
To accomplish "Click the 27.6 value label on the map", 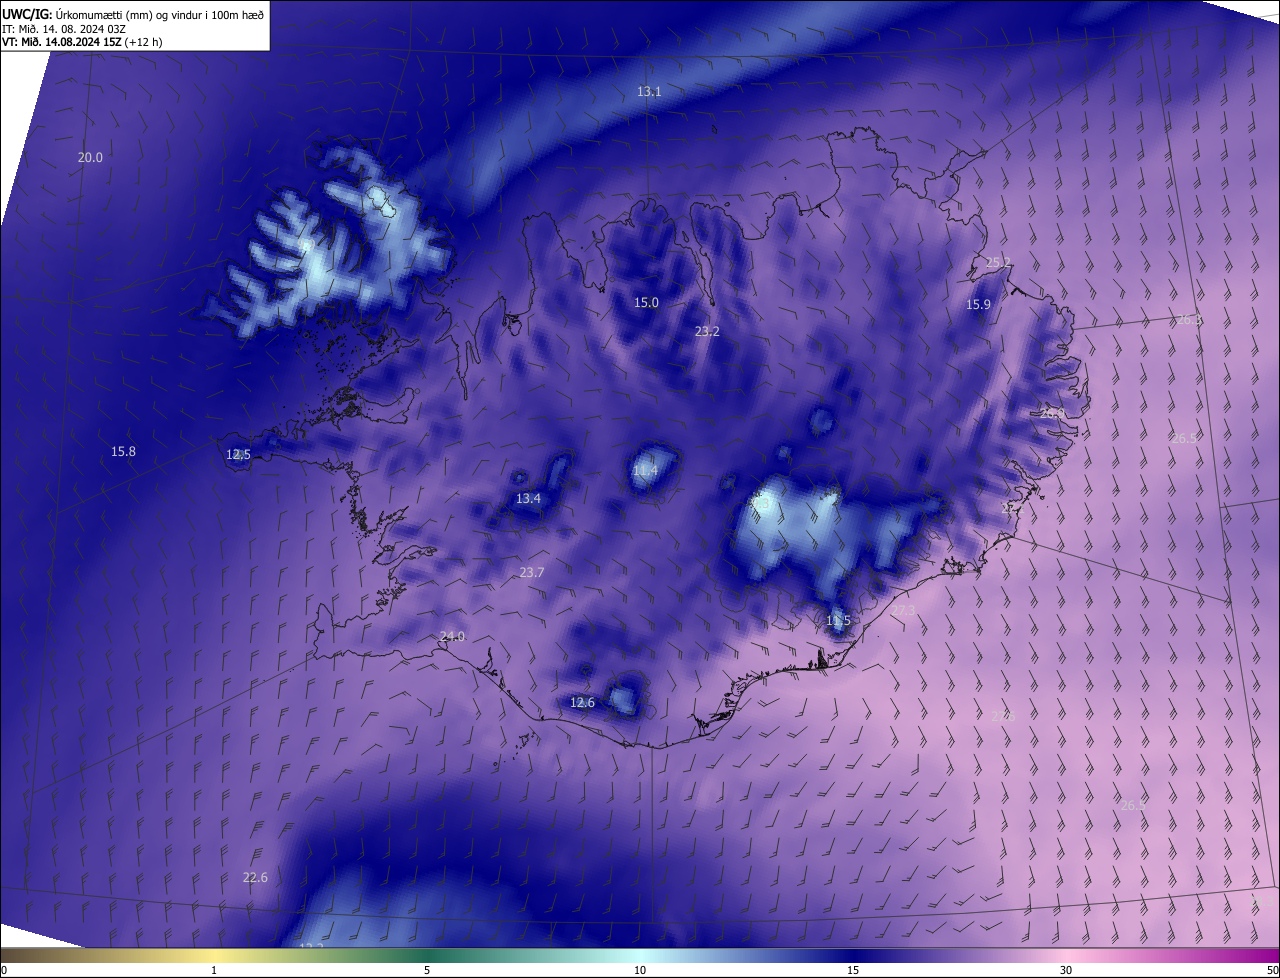I will pos(1002,716).
